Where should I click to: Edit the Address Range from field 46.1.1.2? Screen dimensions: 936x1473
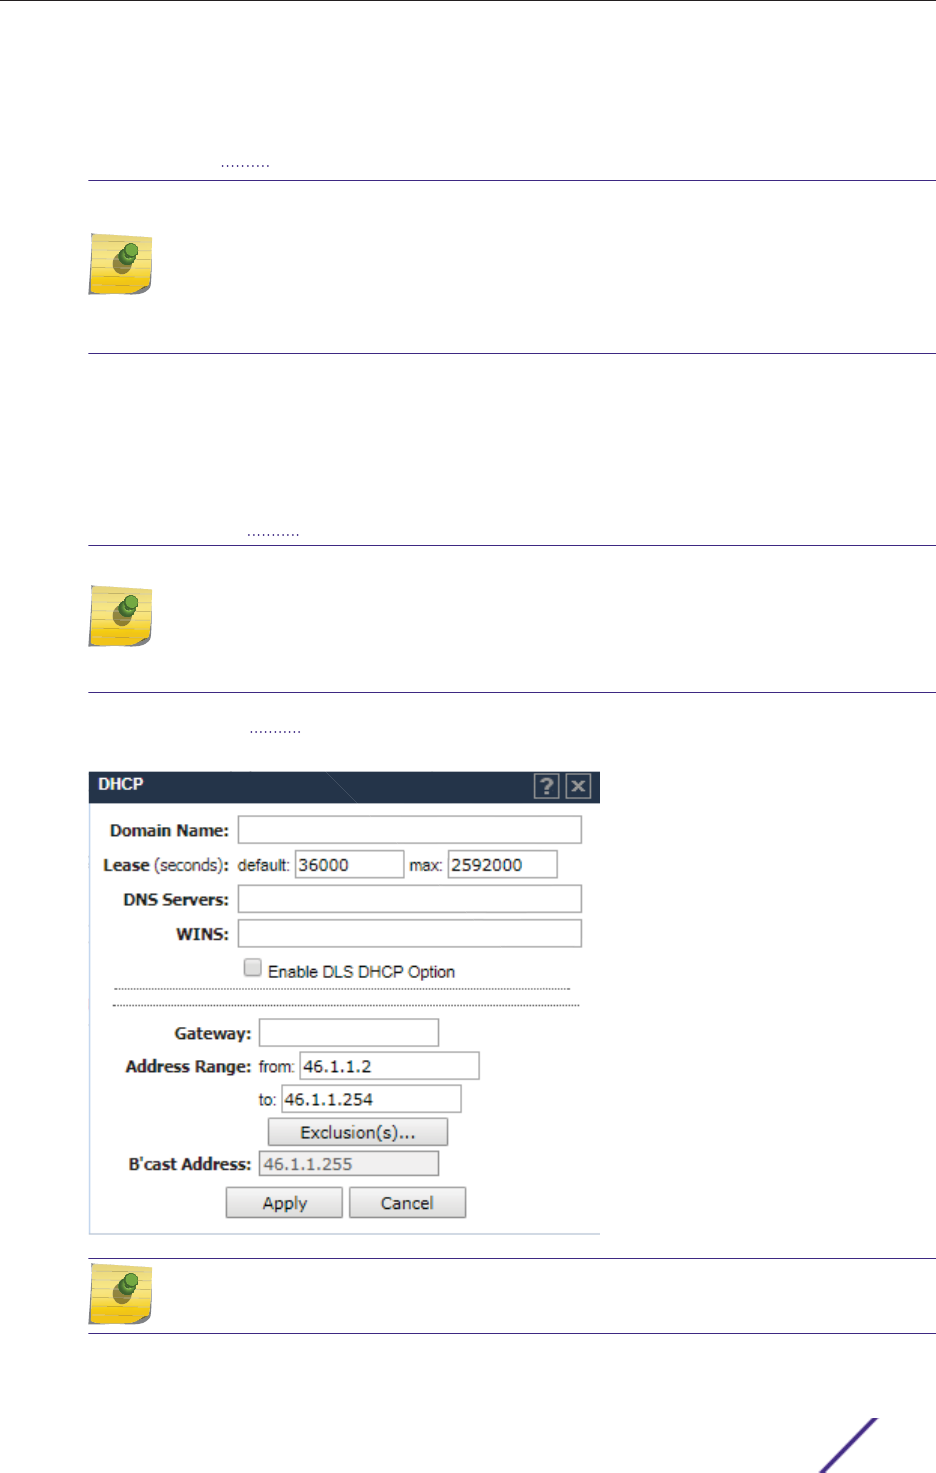390,1066
